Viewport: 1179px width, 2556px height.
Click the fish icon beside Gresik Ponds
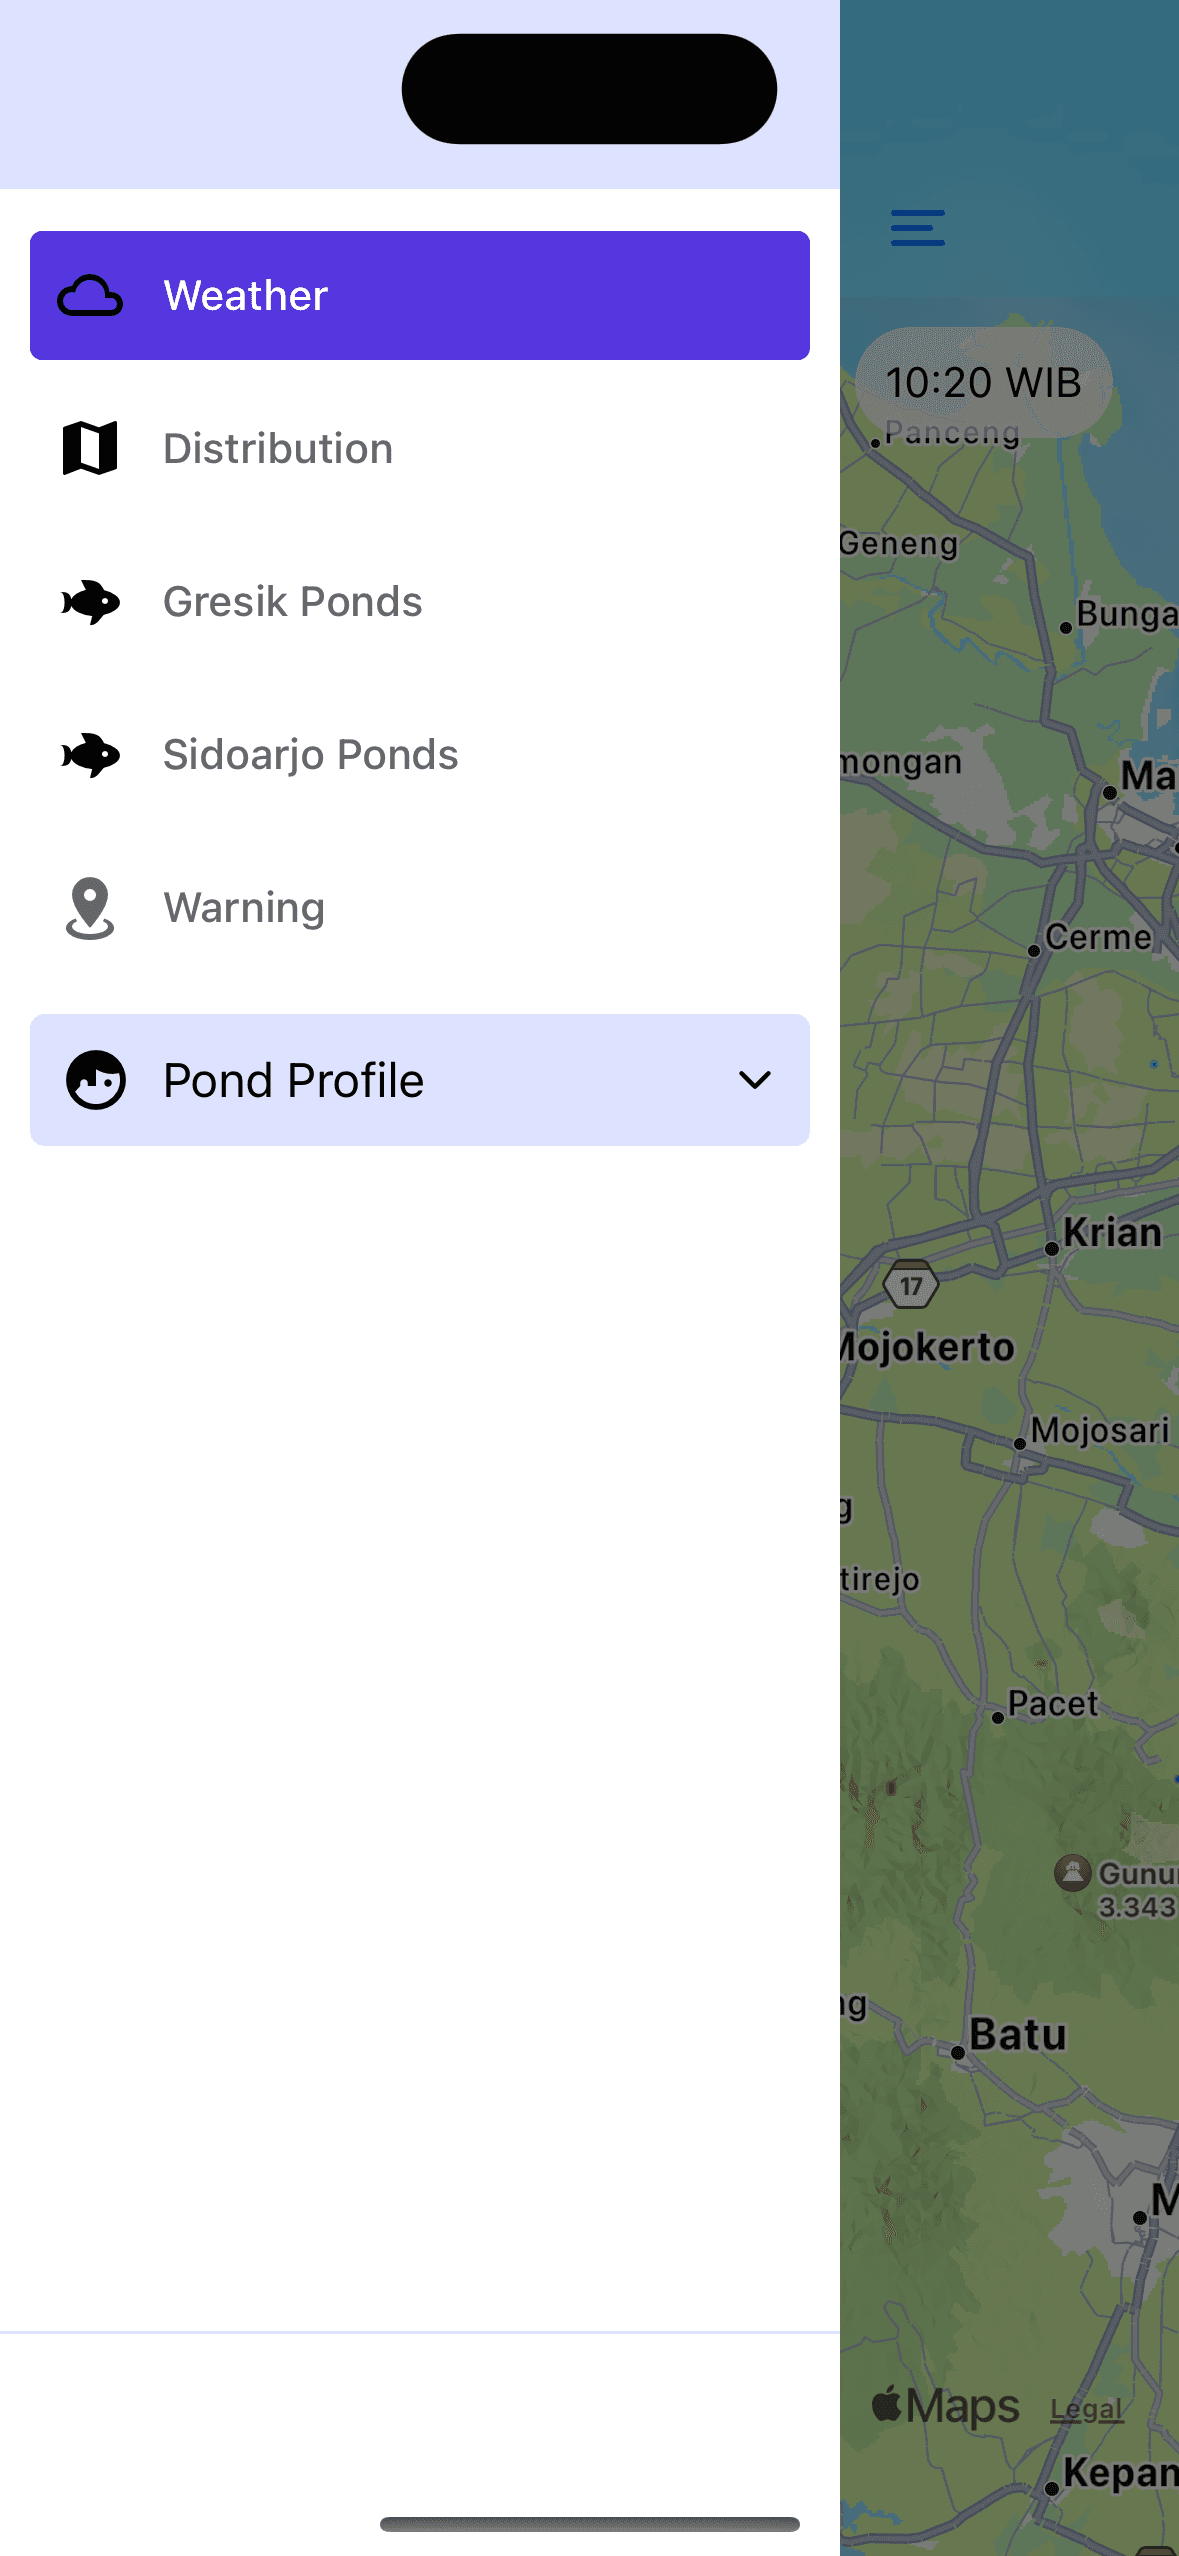tap(90, 602)
